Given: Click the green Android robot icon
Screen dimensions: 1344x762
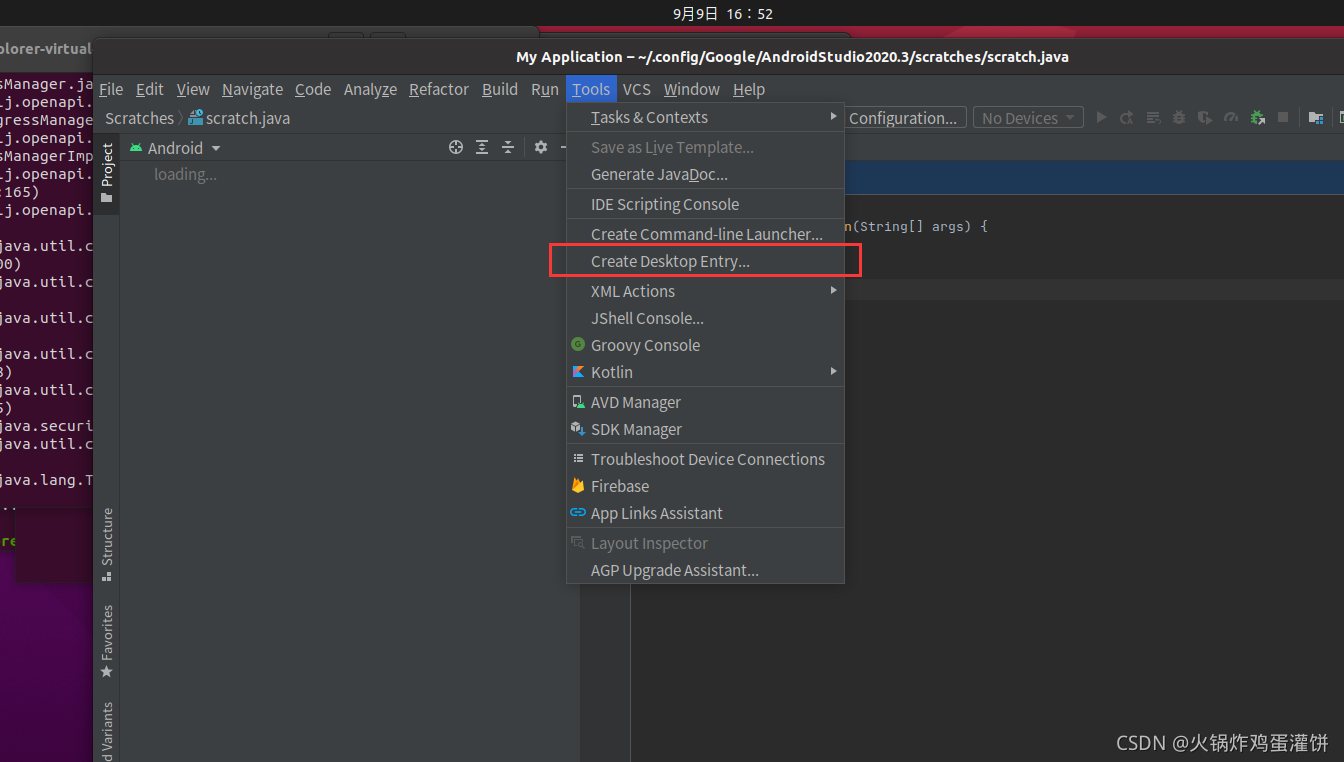Looking at the screenshot, I should [136, 147].
